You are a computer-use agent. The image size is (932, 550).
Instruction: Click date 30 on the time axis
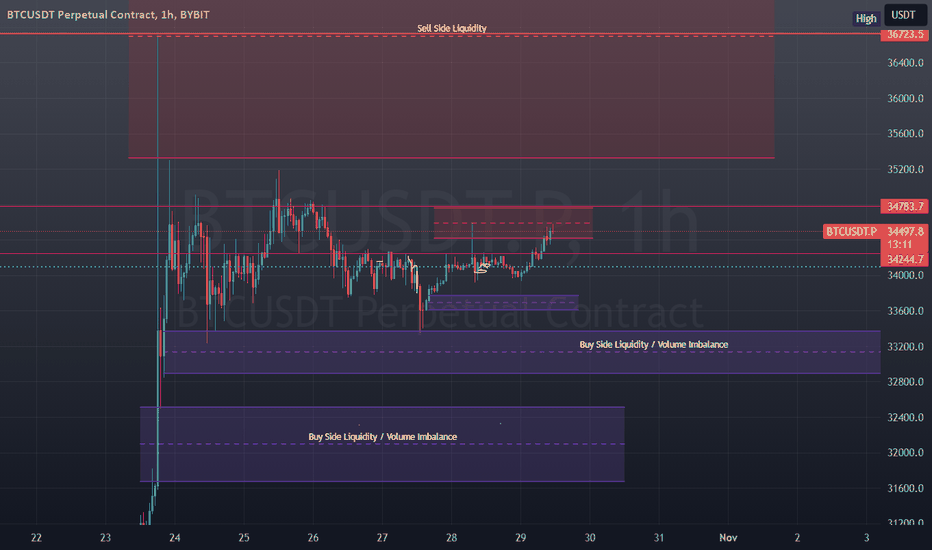[x=590, y=538]
